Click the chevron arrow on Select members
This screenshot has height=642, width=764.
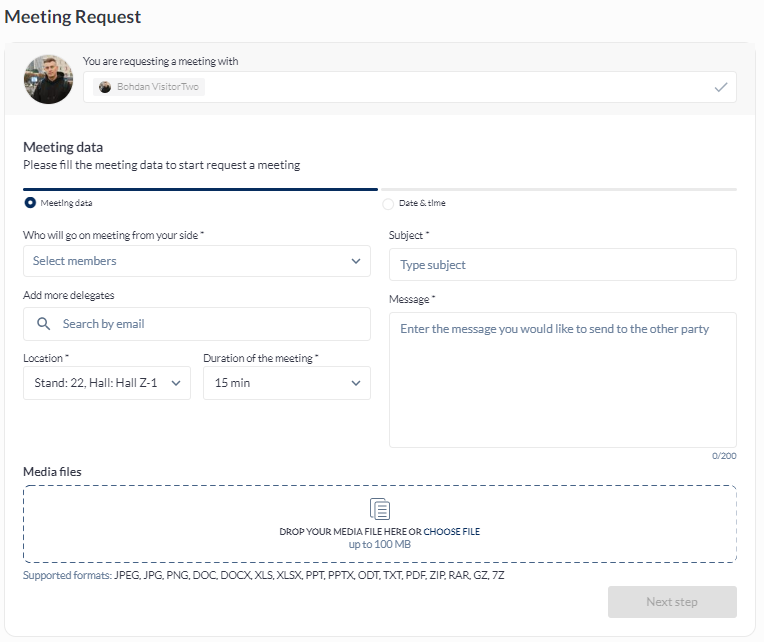356,261
